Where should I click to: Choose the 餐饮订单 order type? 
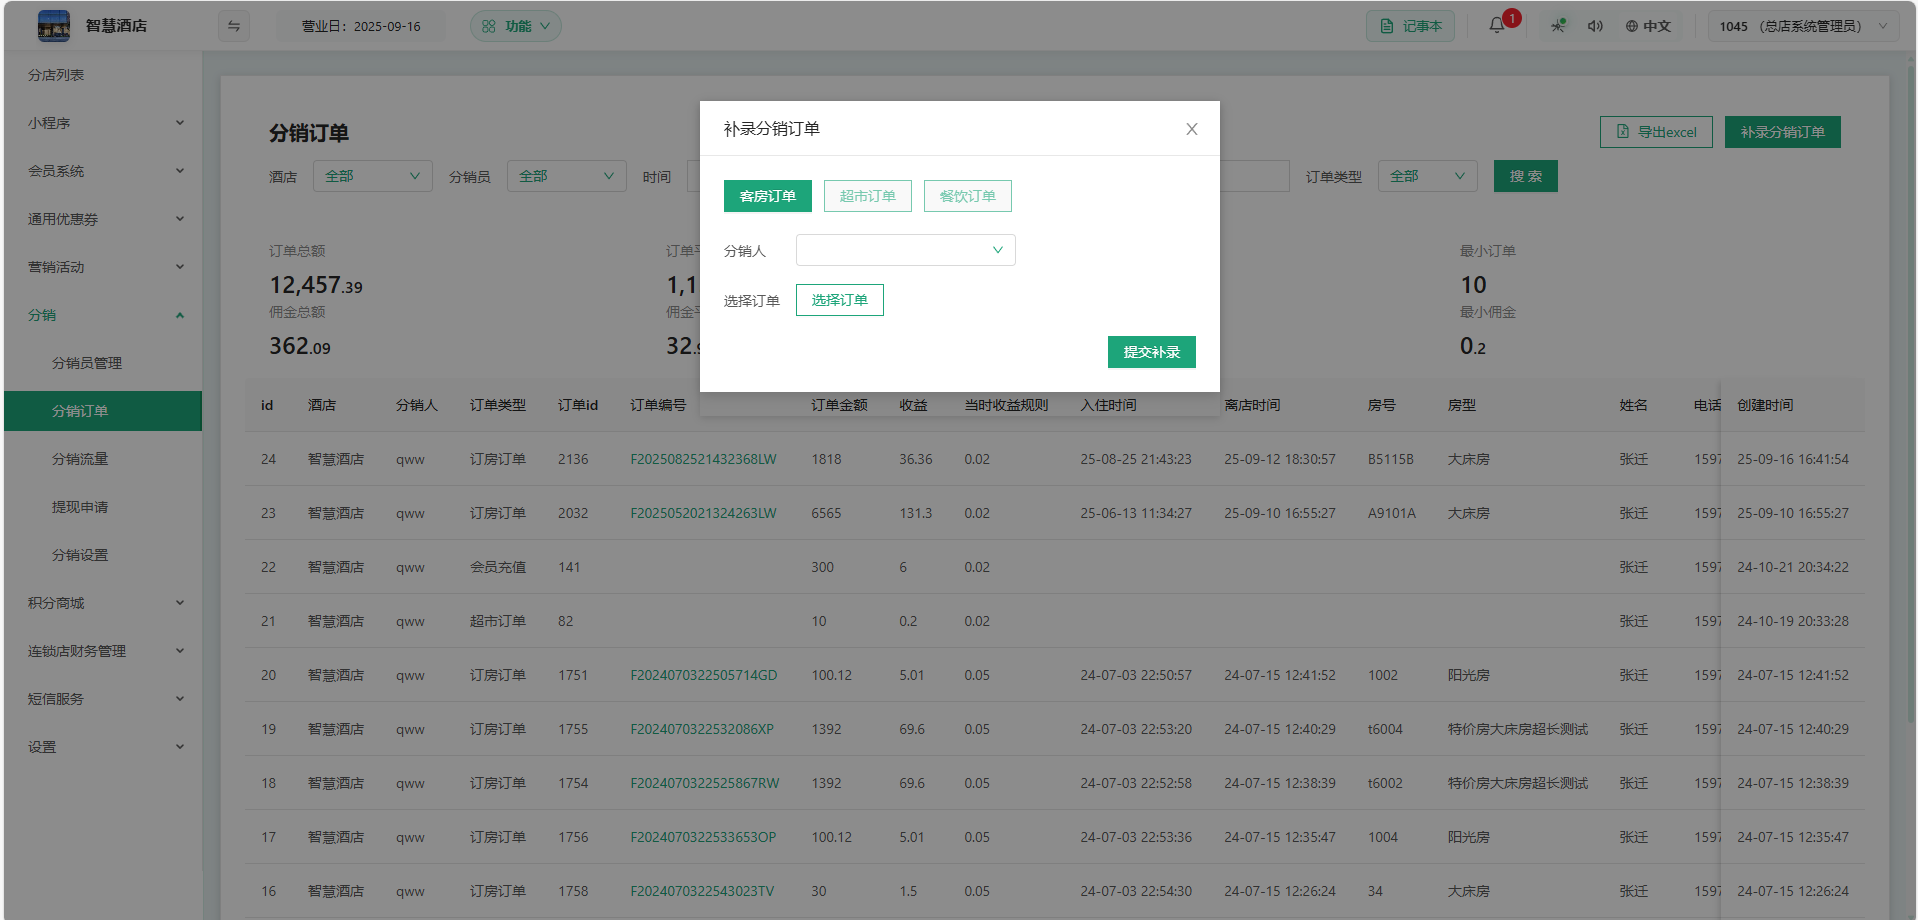pyautogui.click(x=967, y=196)
